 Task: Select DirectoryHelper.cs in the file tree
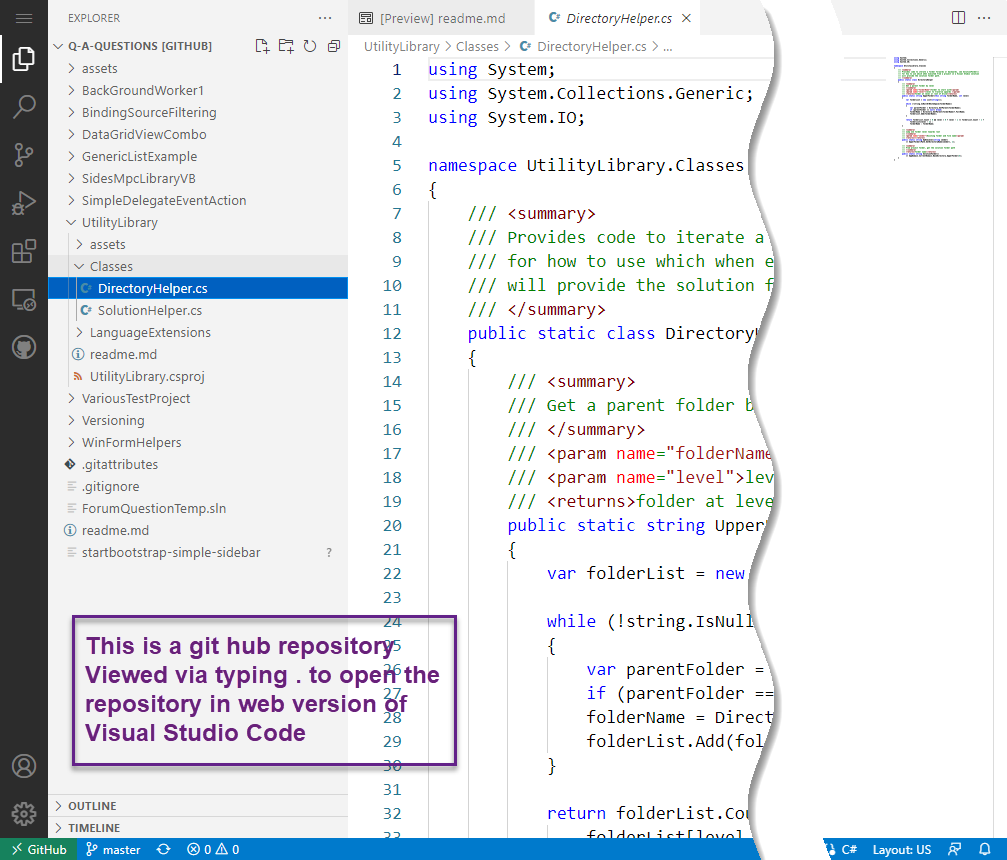coord(198,288)
